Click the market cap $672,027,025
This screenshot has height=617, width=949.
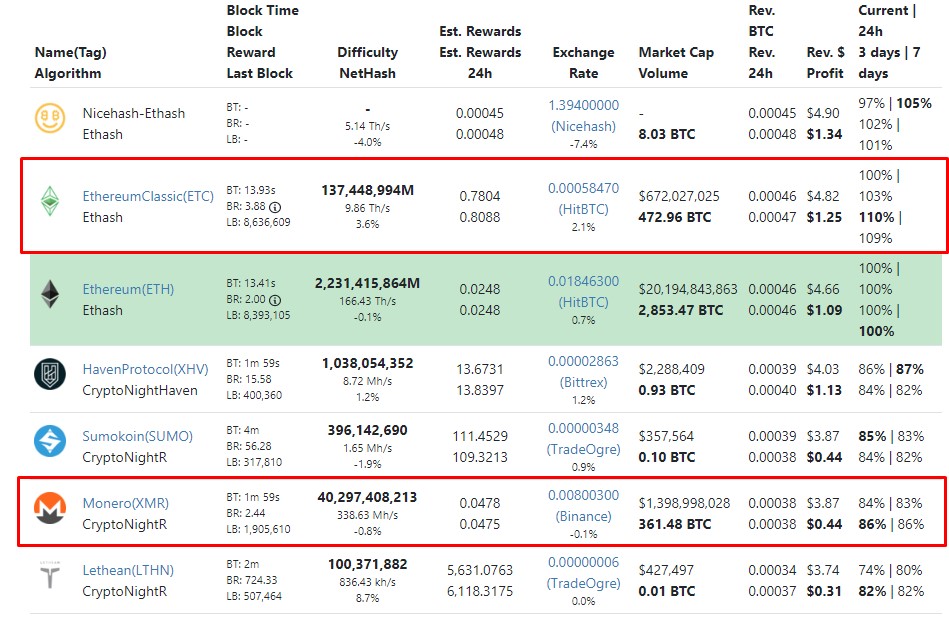point(679,196)
